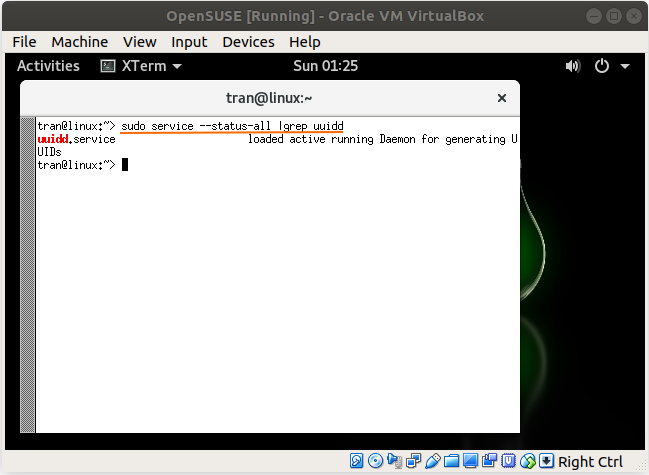Close the VirtualBox window

coord(634,16)
